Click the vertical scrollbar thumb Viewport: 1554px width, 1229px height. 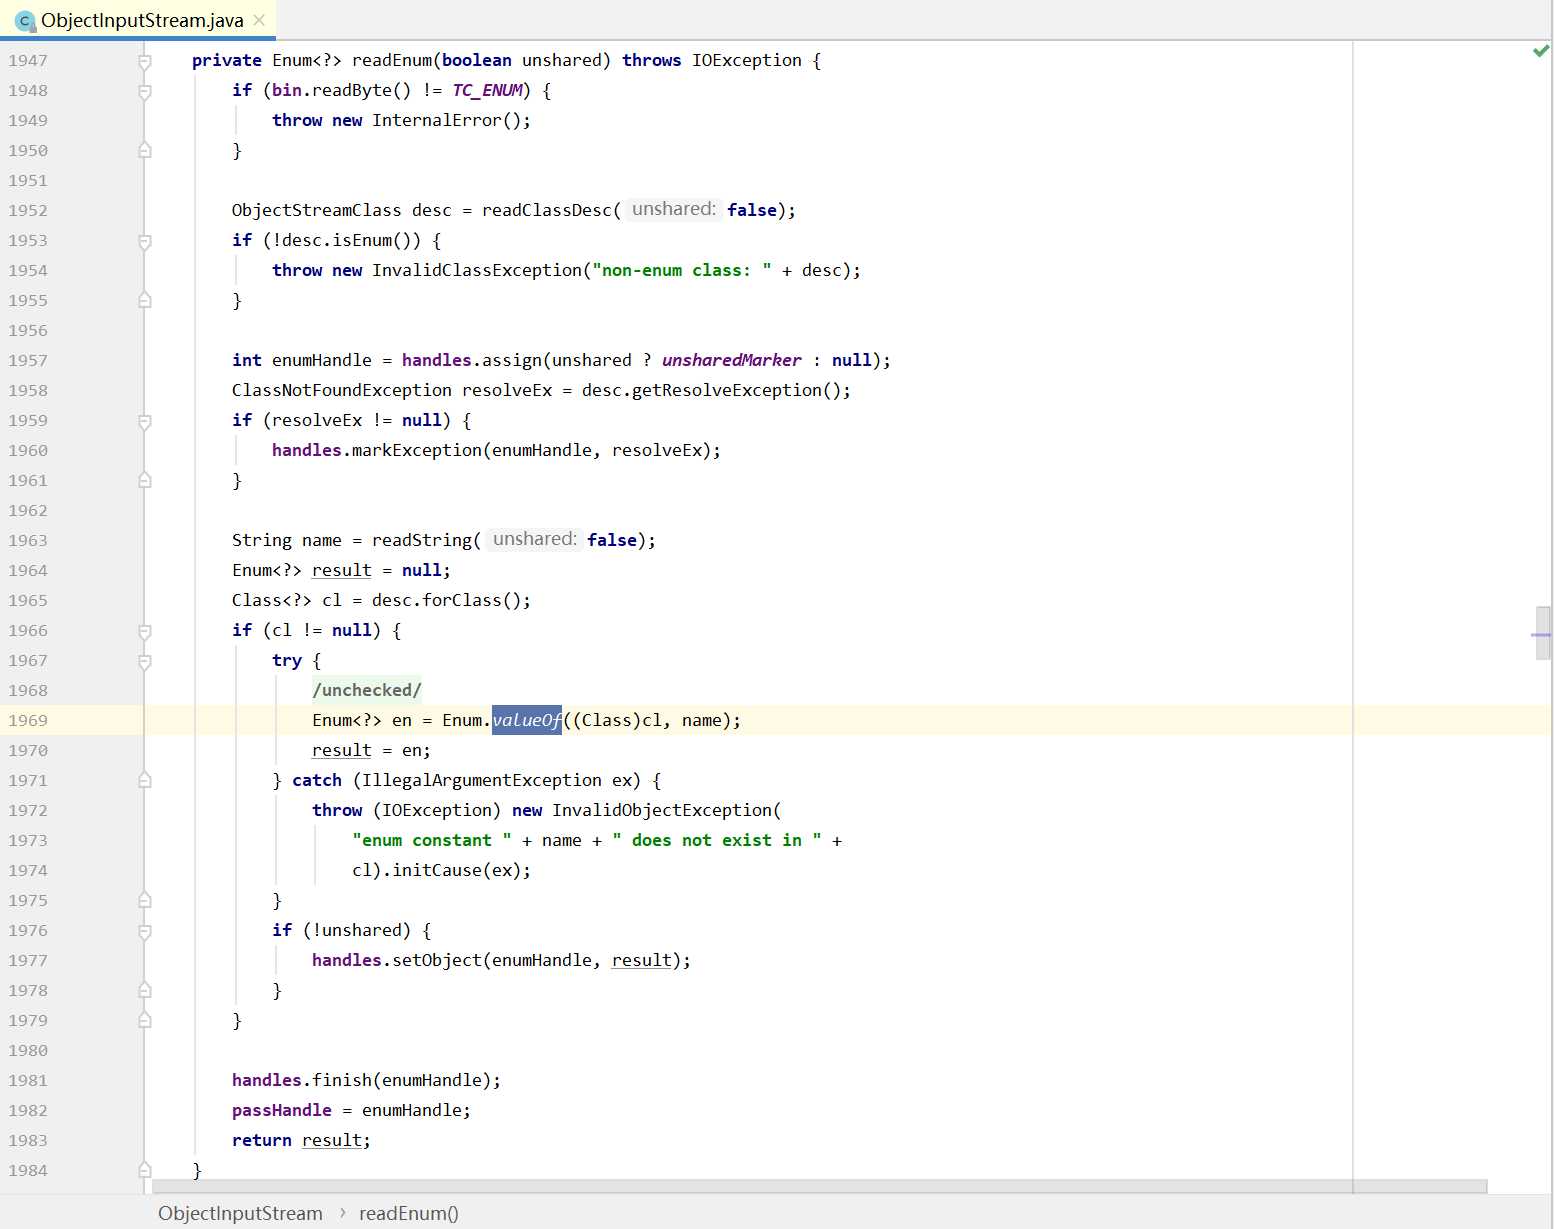click(1543, 633)
